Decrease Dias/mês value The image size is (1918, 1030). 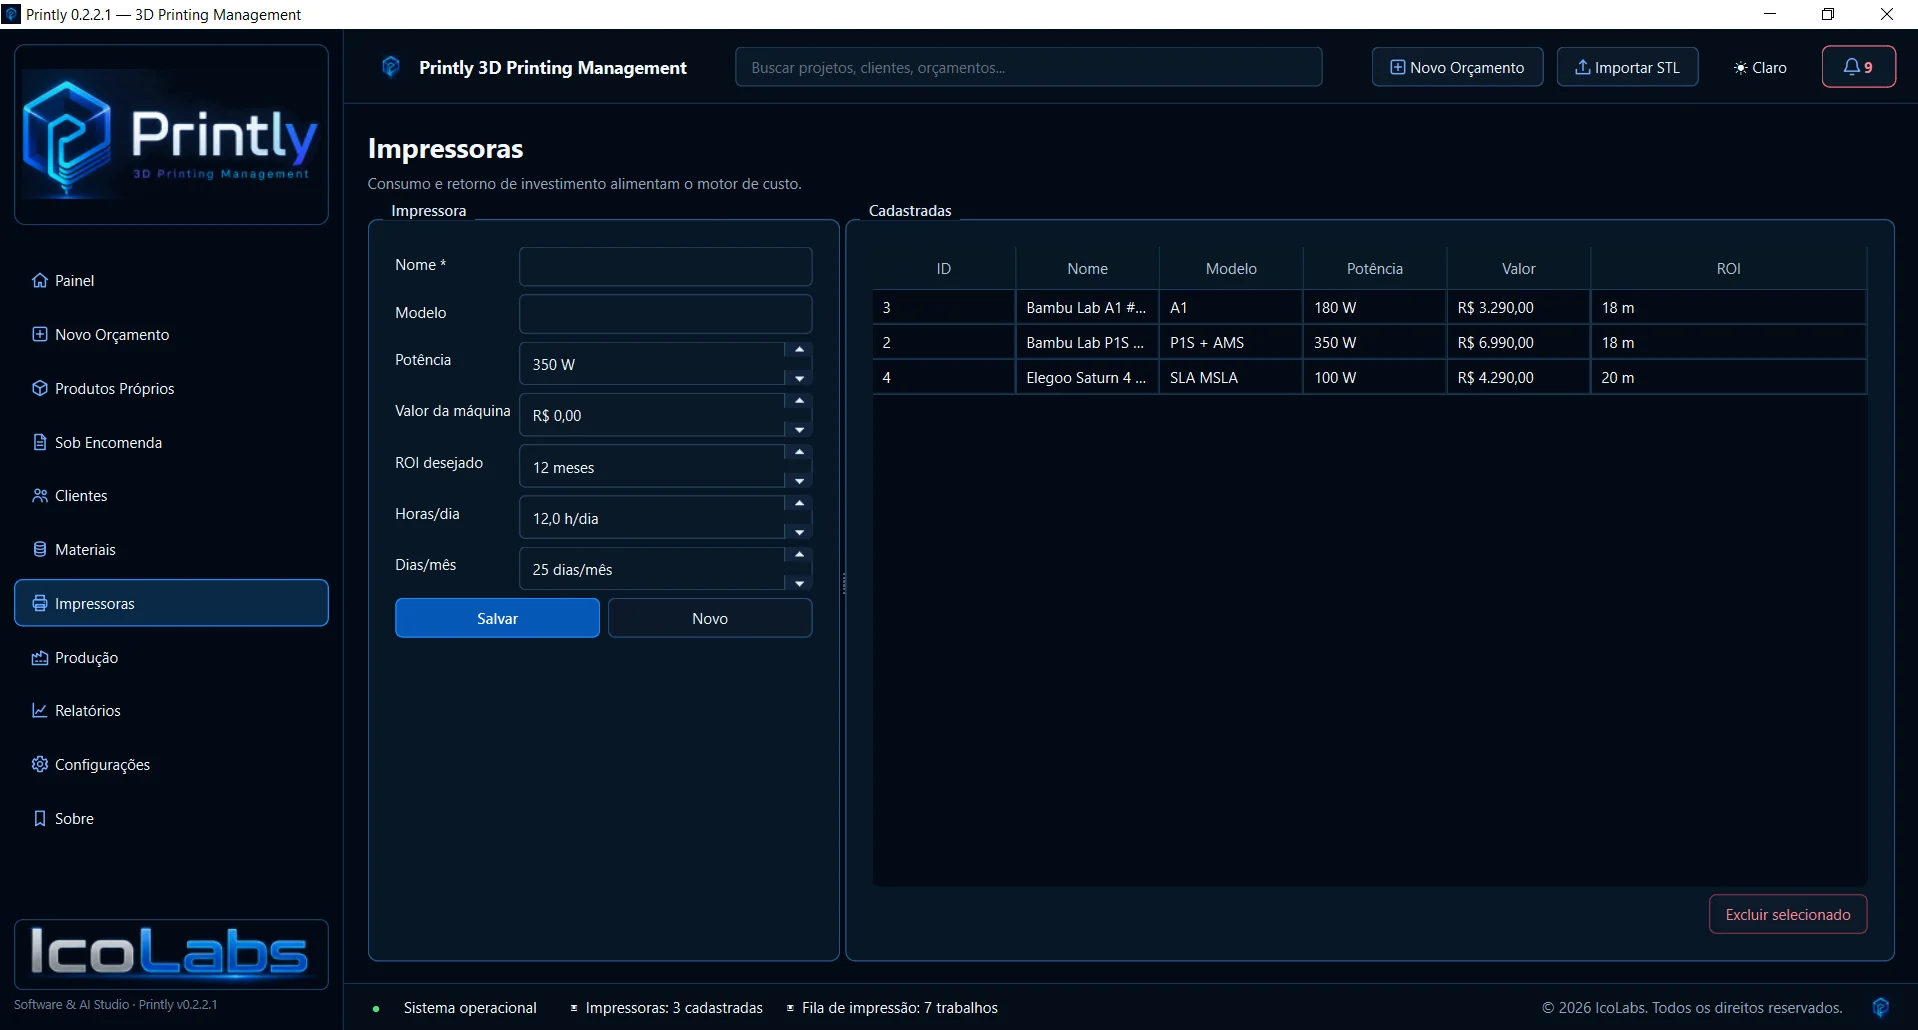point(799,583)
